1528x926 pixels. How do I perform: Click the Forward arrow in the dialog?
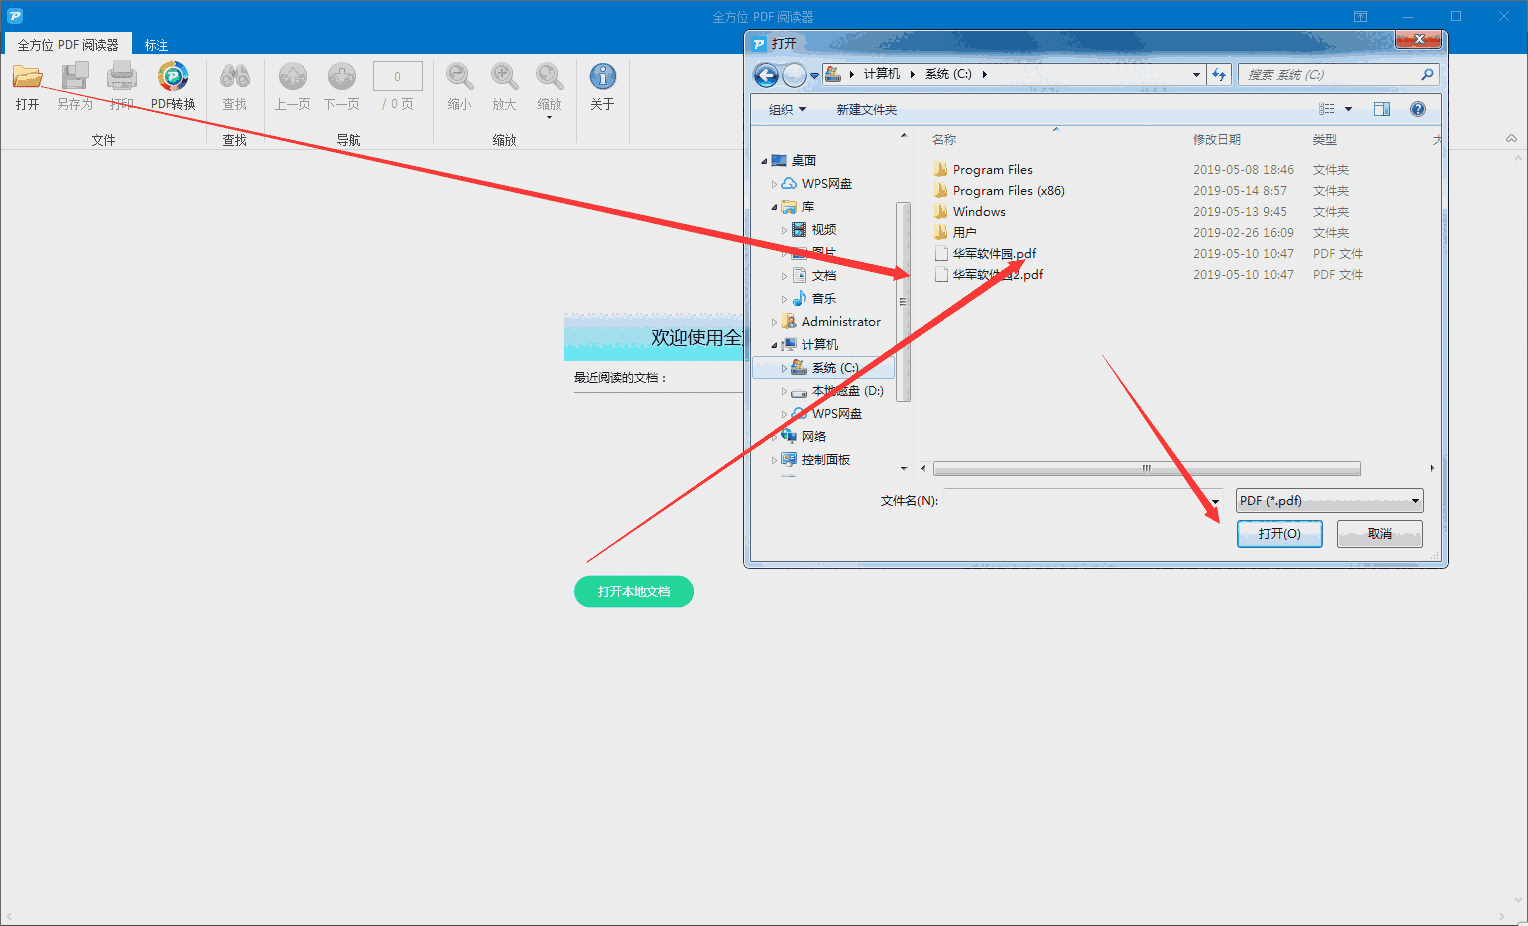tap(794, 75)
